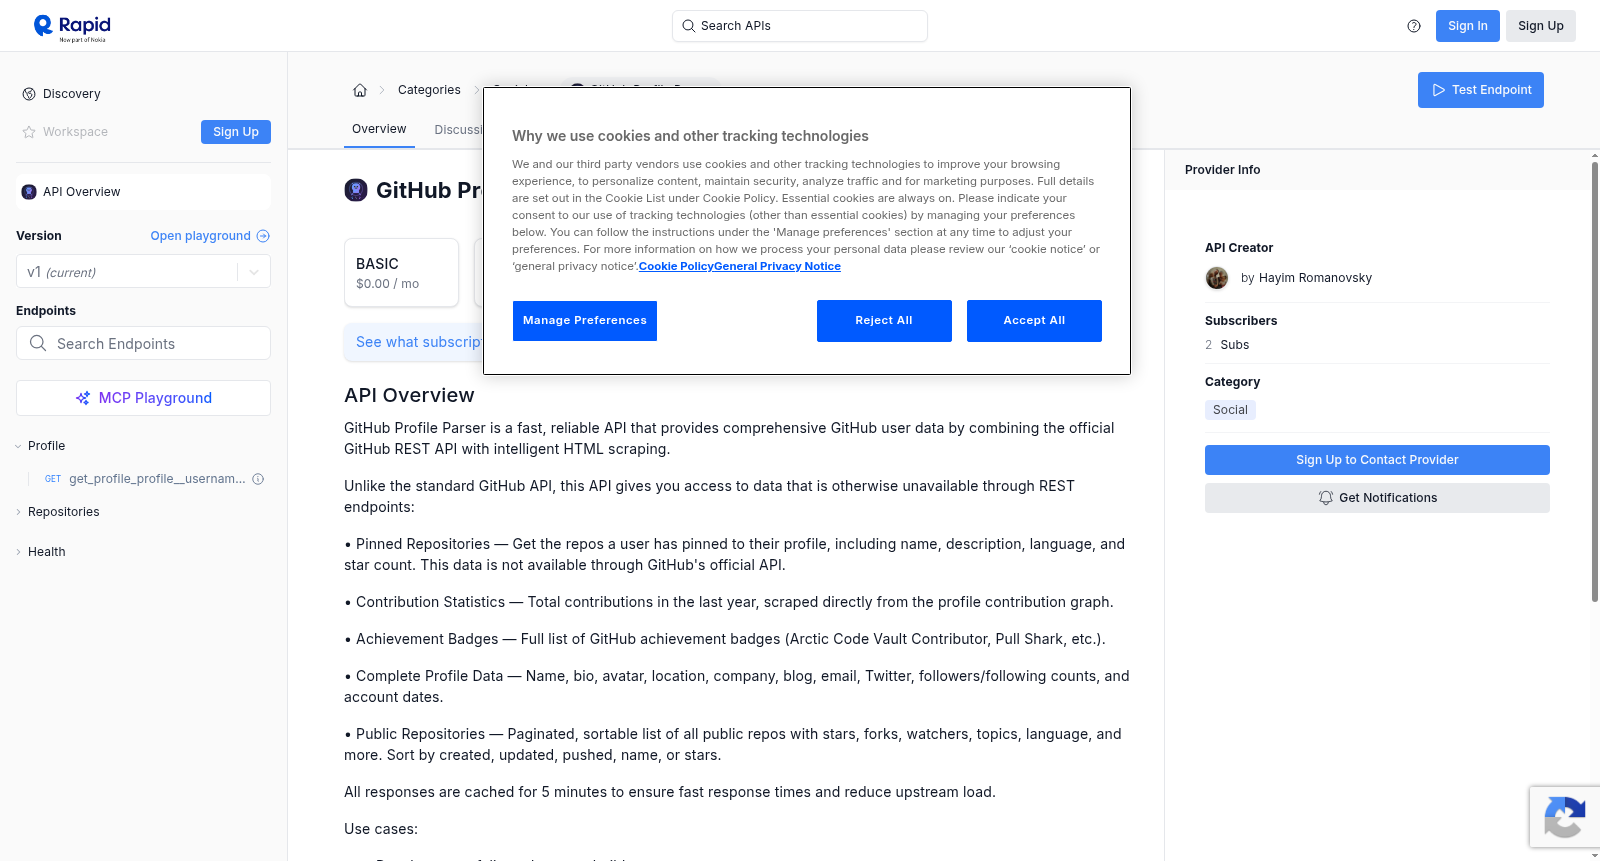Click the Discovery compass icon
Image resolution: width=1600 pixels, height=861 pixels.
tap(29, 94)
